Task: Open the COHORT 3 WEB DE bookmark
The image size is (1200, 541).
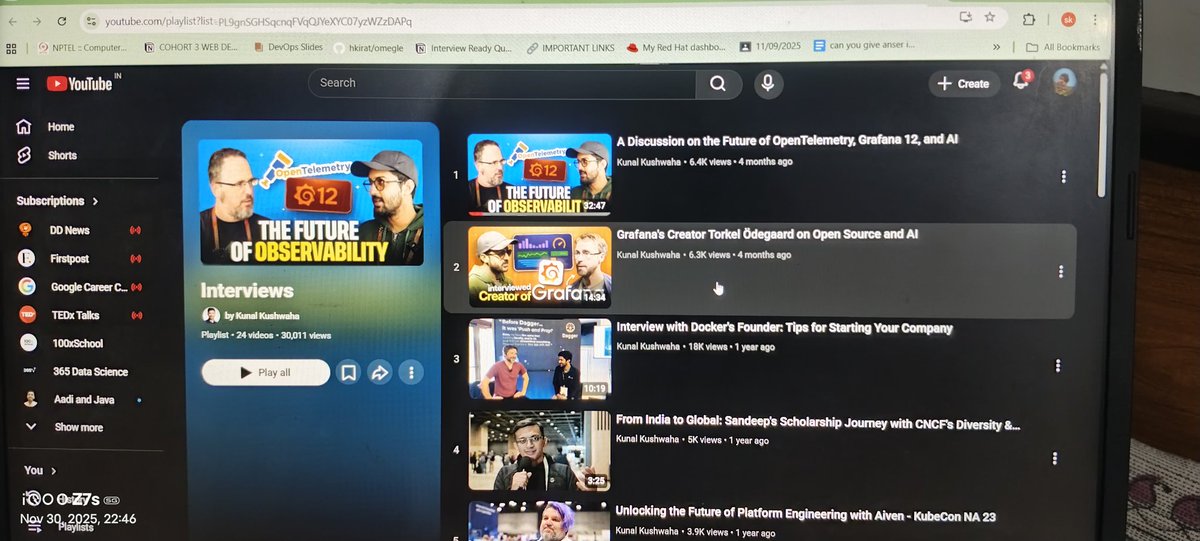Action: click(191, 47)
